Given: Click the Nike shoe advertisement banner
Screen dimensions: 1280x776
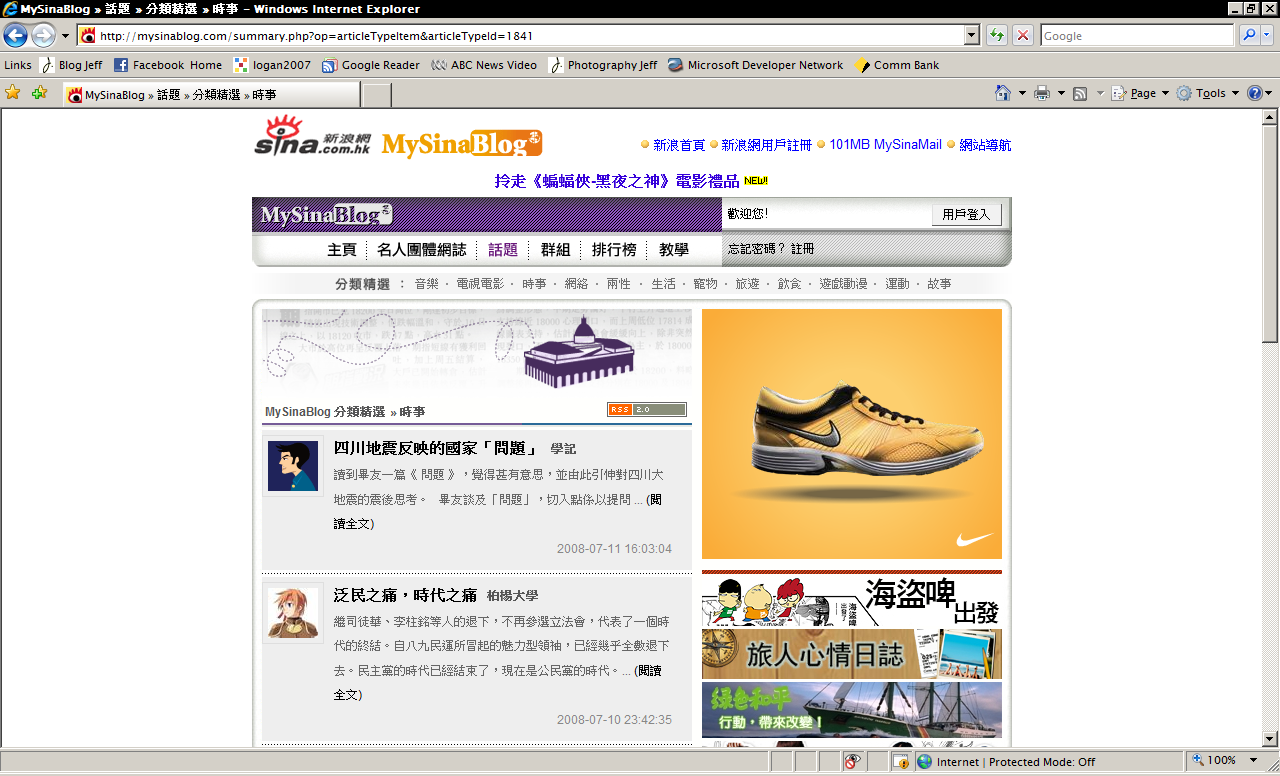Looking at the screenshot, I should (x=851, y=434).
